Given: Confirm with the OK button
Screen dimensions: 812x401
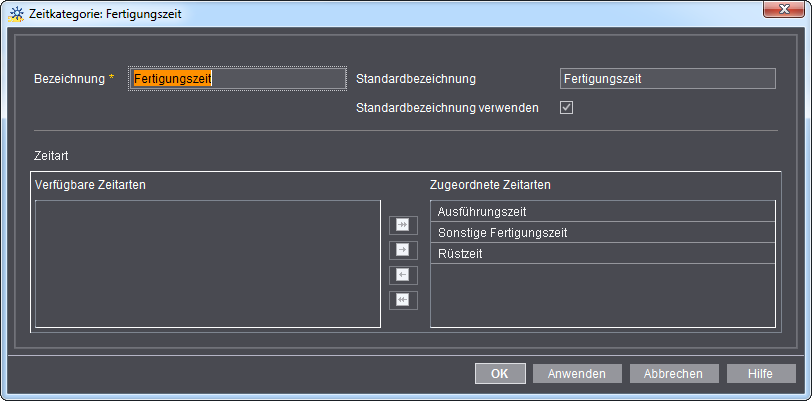Looking at the screenshot, I should coord(500,374).
